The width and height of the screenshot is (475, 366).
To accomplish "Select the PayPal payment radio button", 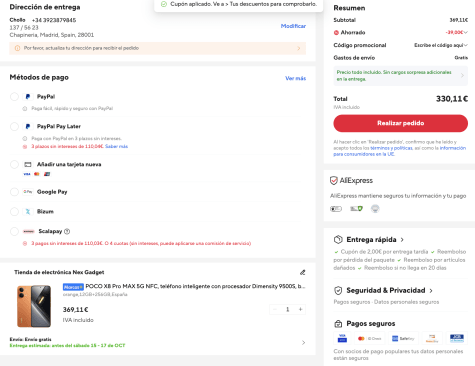I will pos(14,97).
